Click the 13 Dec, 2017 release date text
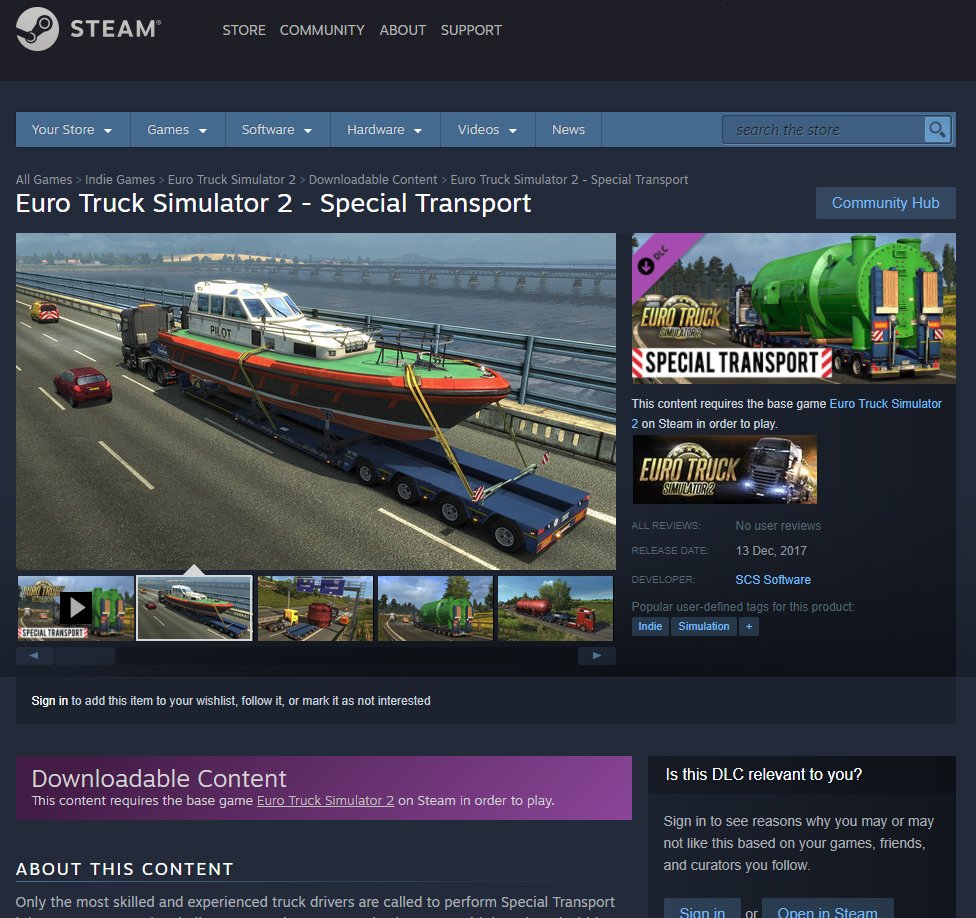Viewport: 976px width, 918px height. (771, 551)
